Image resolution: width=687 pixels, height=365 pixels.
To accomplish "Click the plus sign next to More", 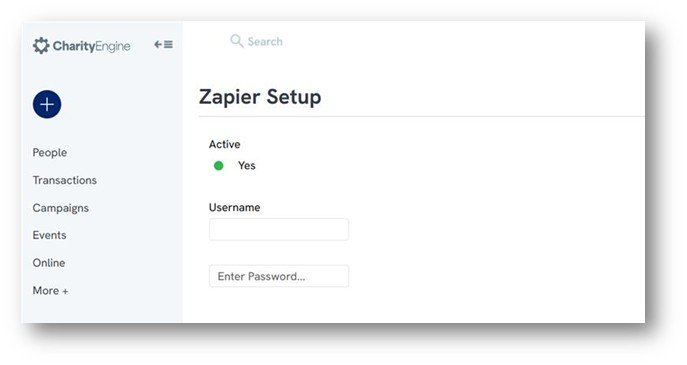I will [x=65, y=291].
